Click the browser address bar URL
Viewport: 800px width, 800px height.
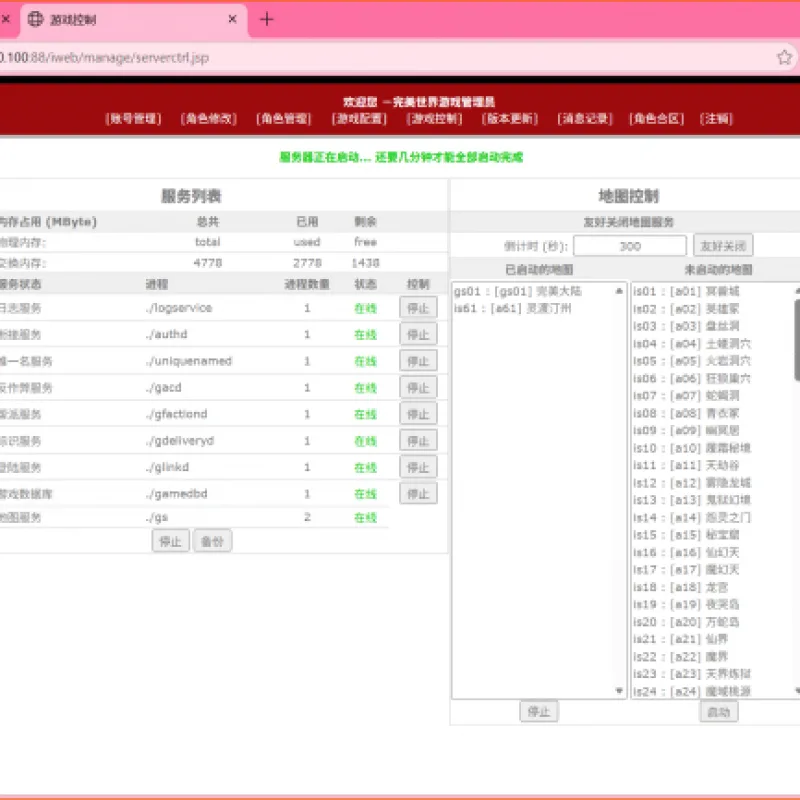(105, 58)
